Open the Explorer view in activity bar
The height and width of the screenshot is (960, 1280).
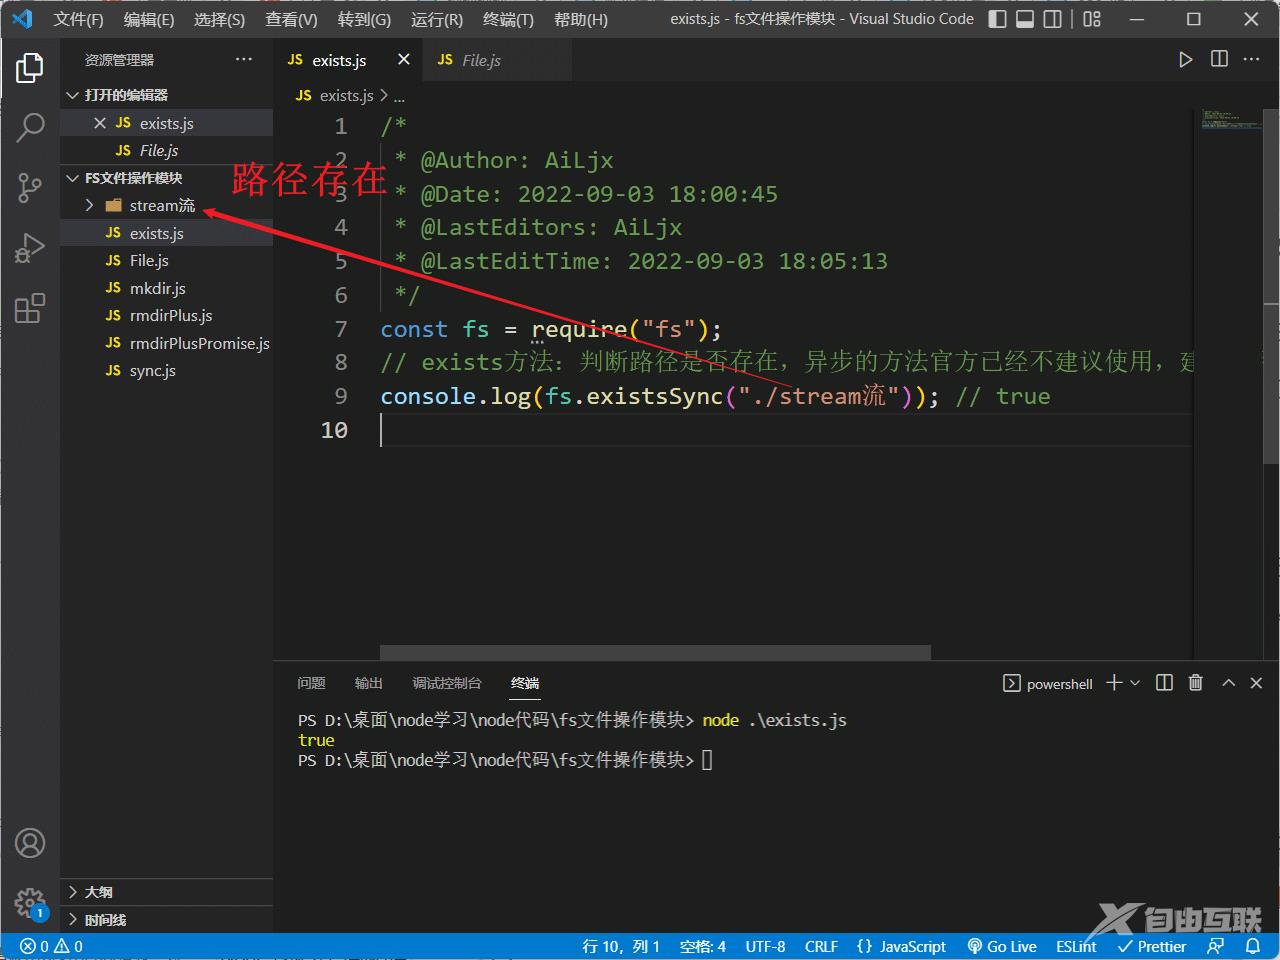(30, 68)
